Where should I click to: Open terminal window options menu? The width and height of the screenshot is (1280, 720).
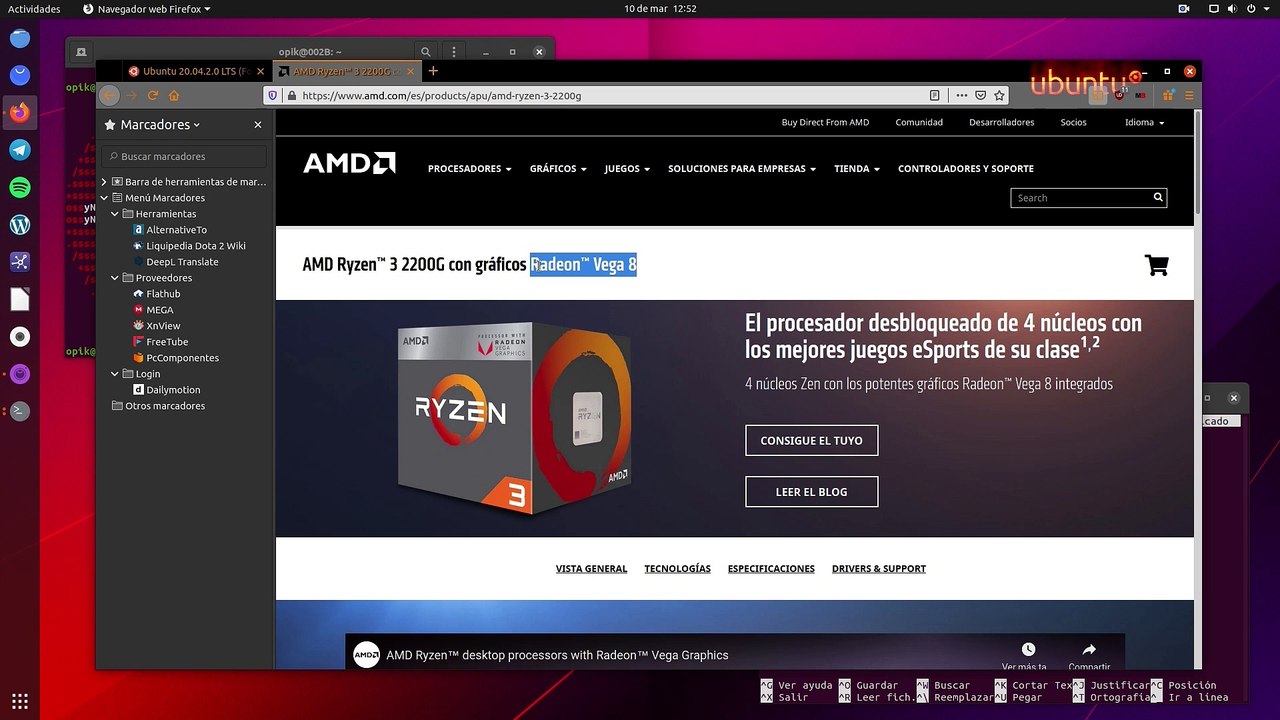point(454,52)
